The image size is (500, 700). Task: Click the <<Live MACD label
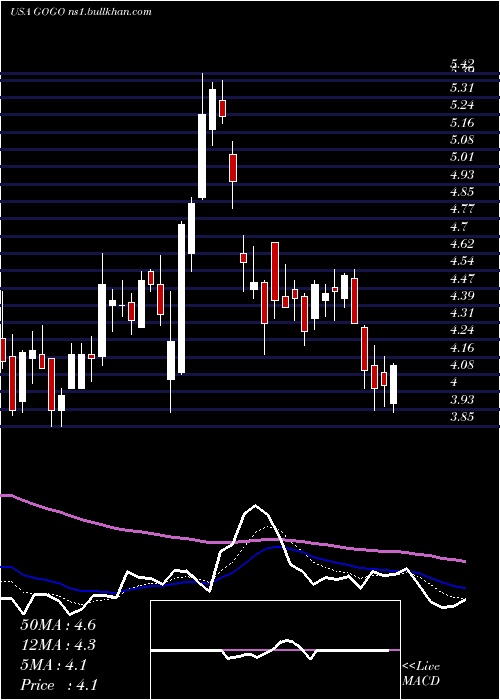pos(421,674)
